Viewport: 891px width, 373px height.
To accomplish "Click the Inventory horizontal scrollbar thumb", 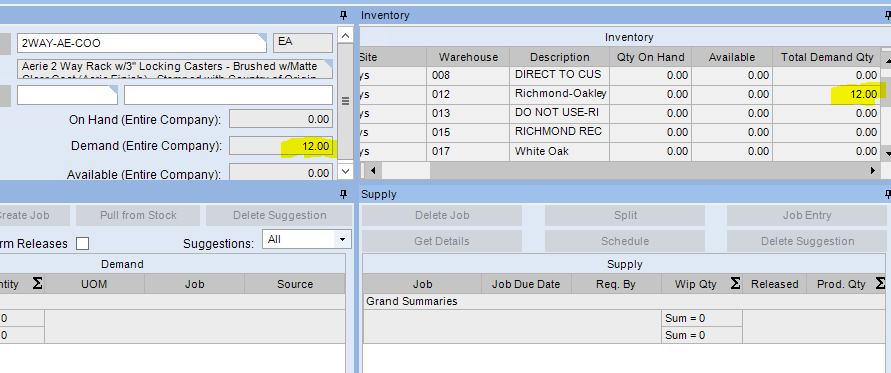I will [x=406, y=171].
